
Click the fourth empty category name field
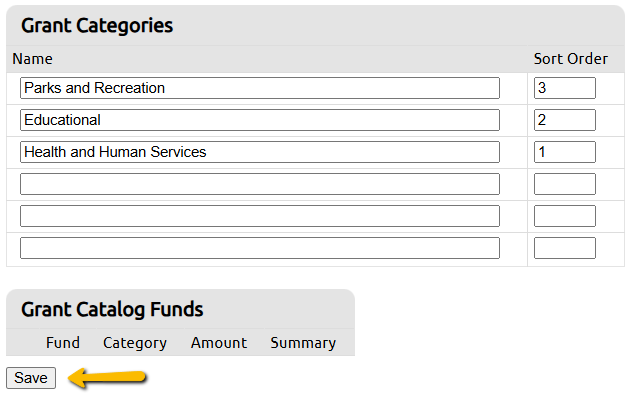click(x=260, y=184)
